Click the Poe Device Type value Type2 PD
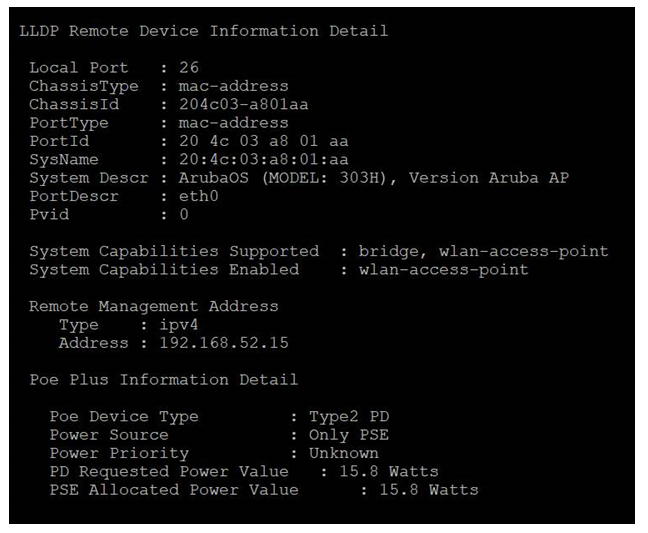648x533 pixels. 349,416
